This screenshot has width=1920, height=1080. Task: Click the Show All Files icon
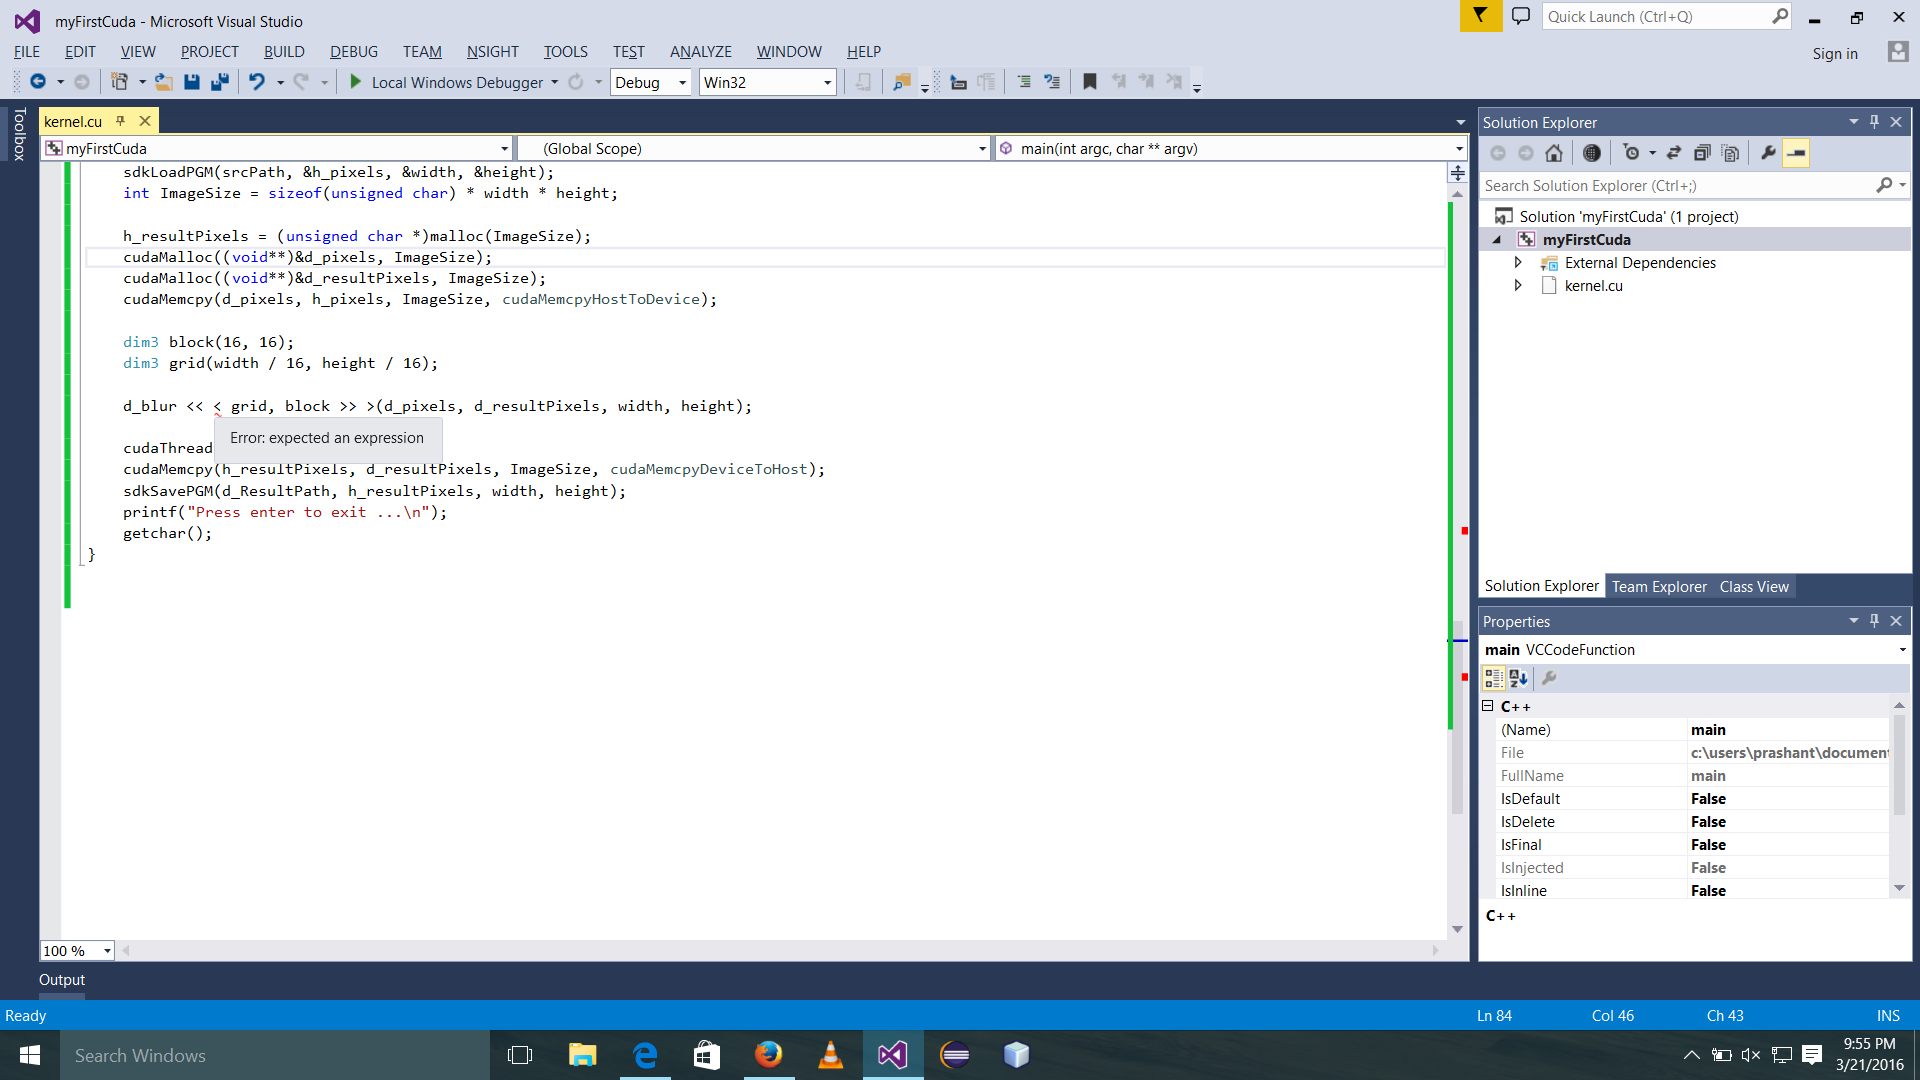(x=1730, y=153)
